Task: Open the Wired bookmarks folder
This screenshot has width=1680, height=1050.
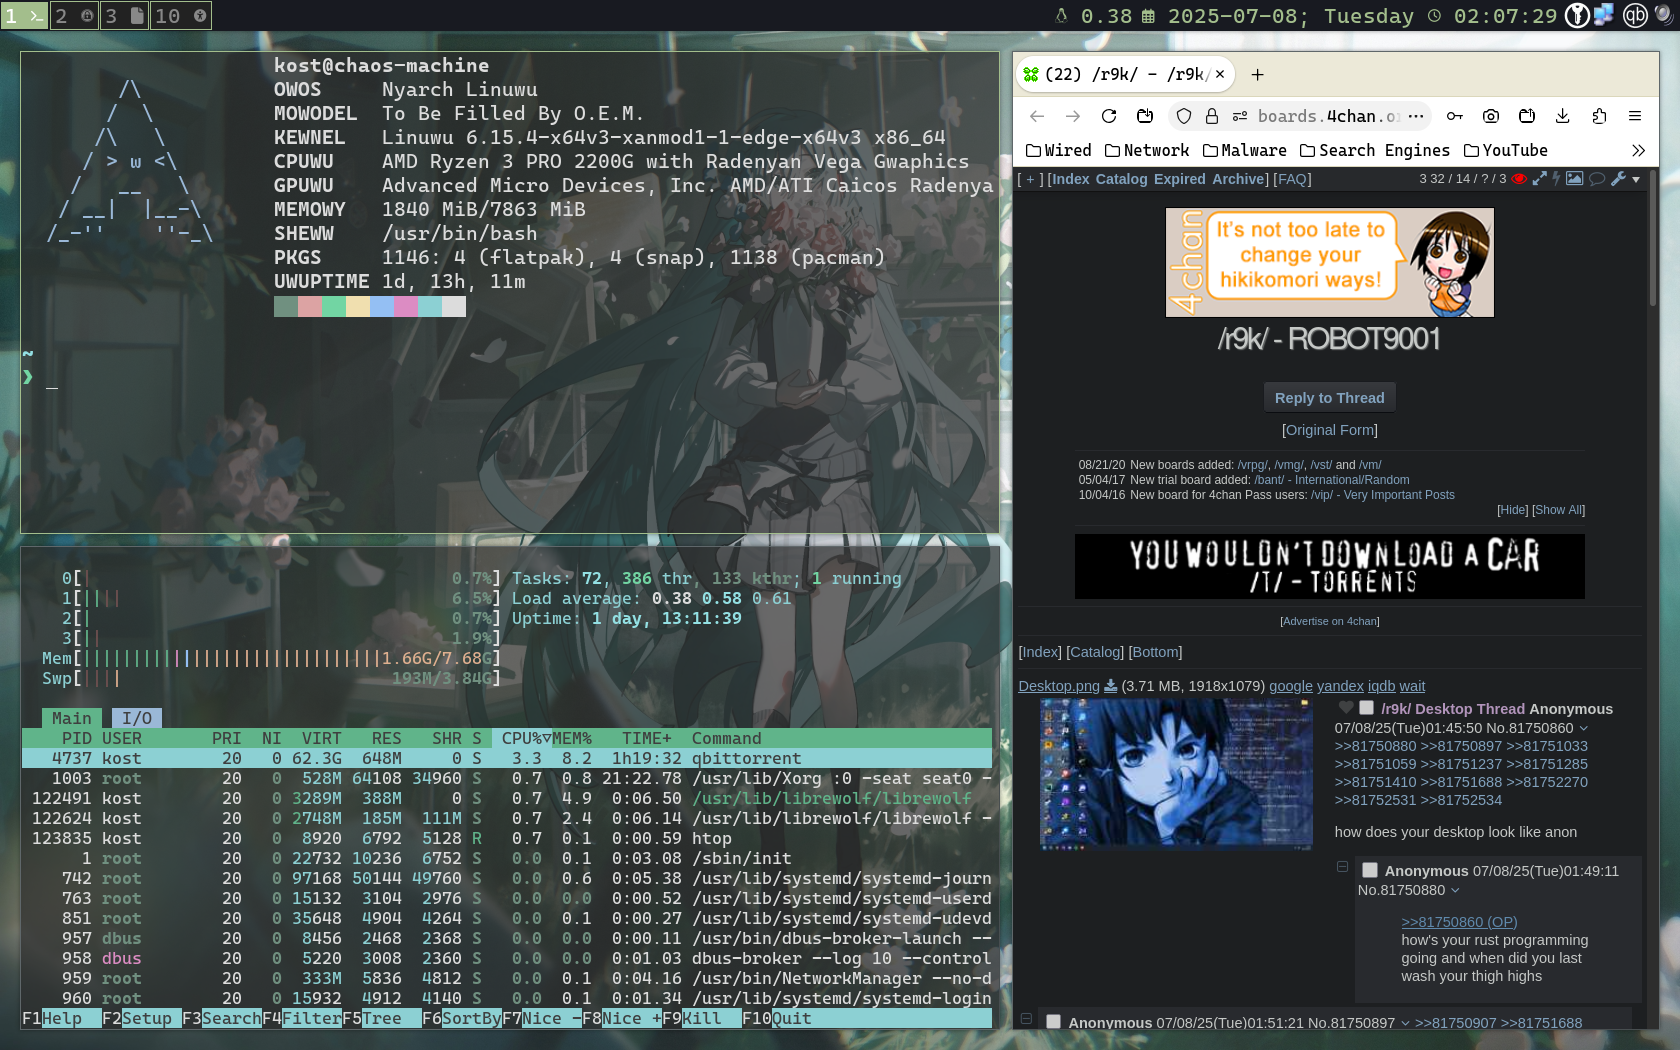Action: tap(1059, 150)
